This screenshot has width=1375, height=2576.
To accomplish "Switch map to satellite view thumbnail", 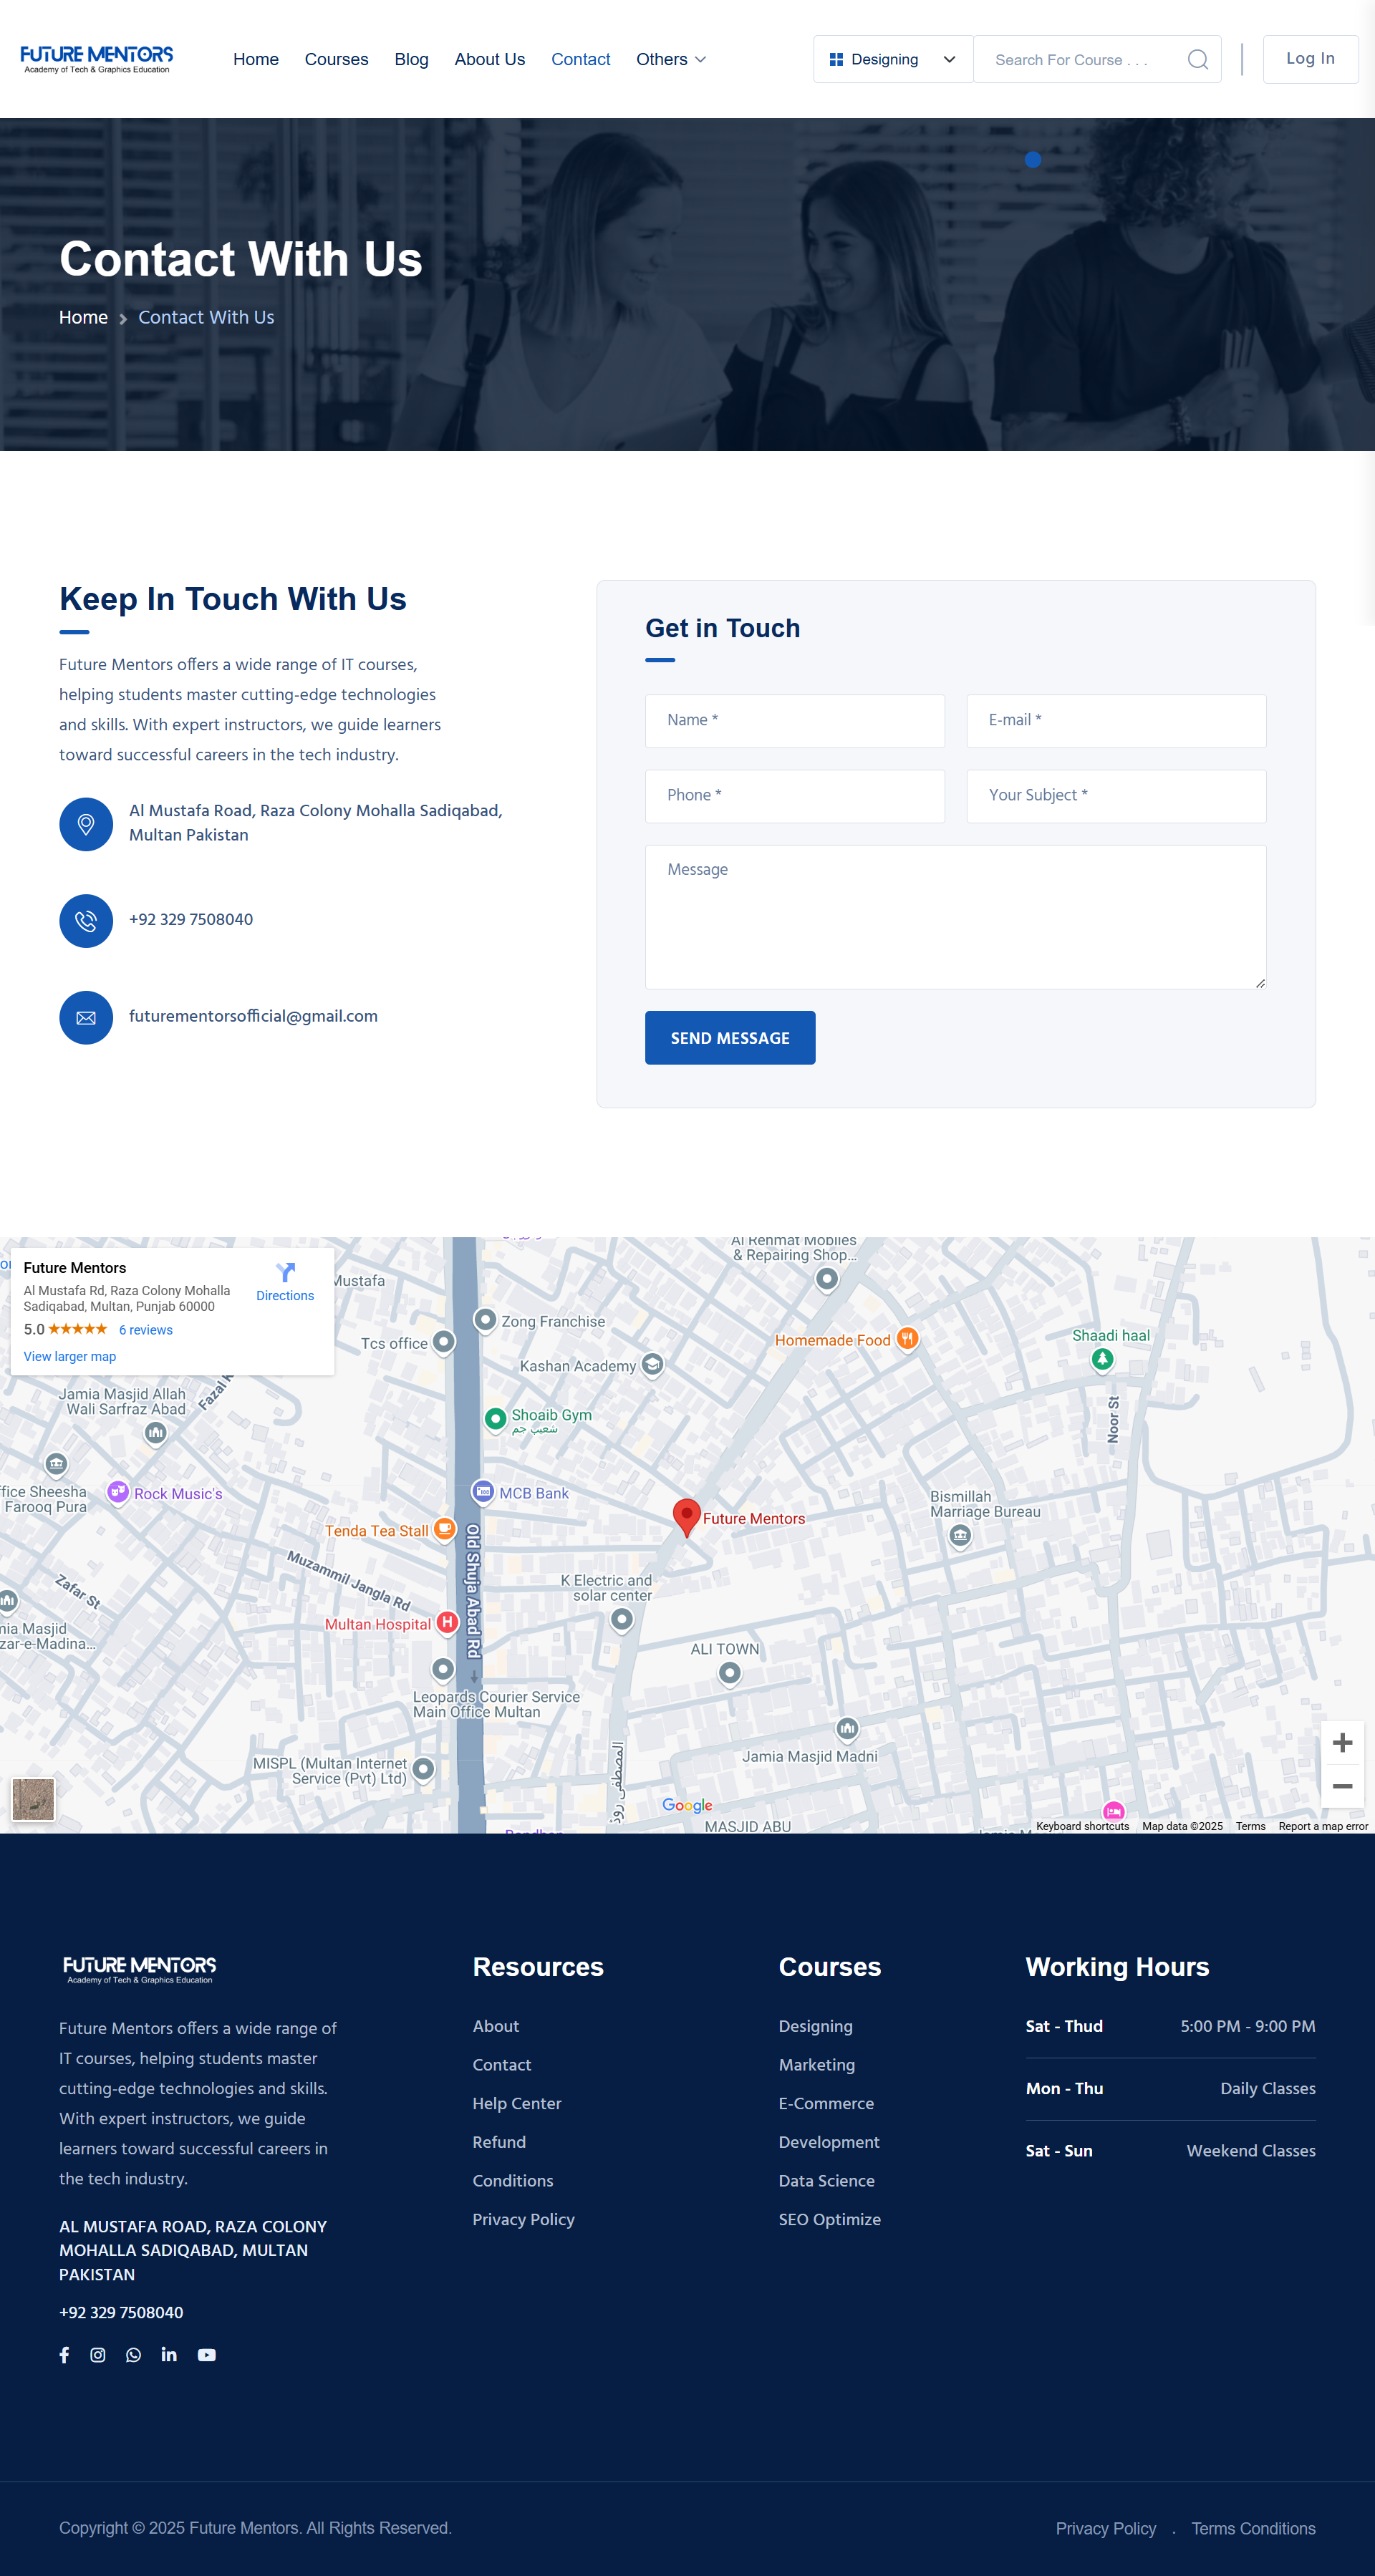I will coord(33,1799).
